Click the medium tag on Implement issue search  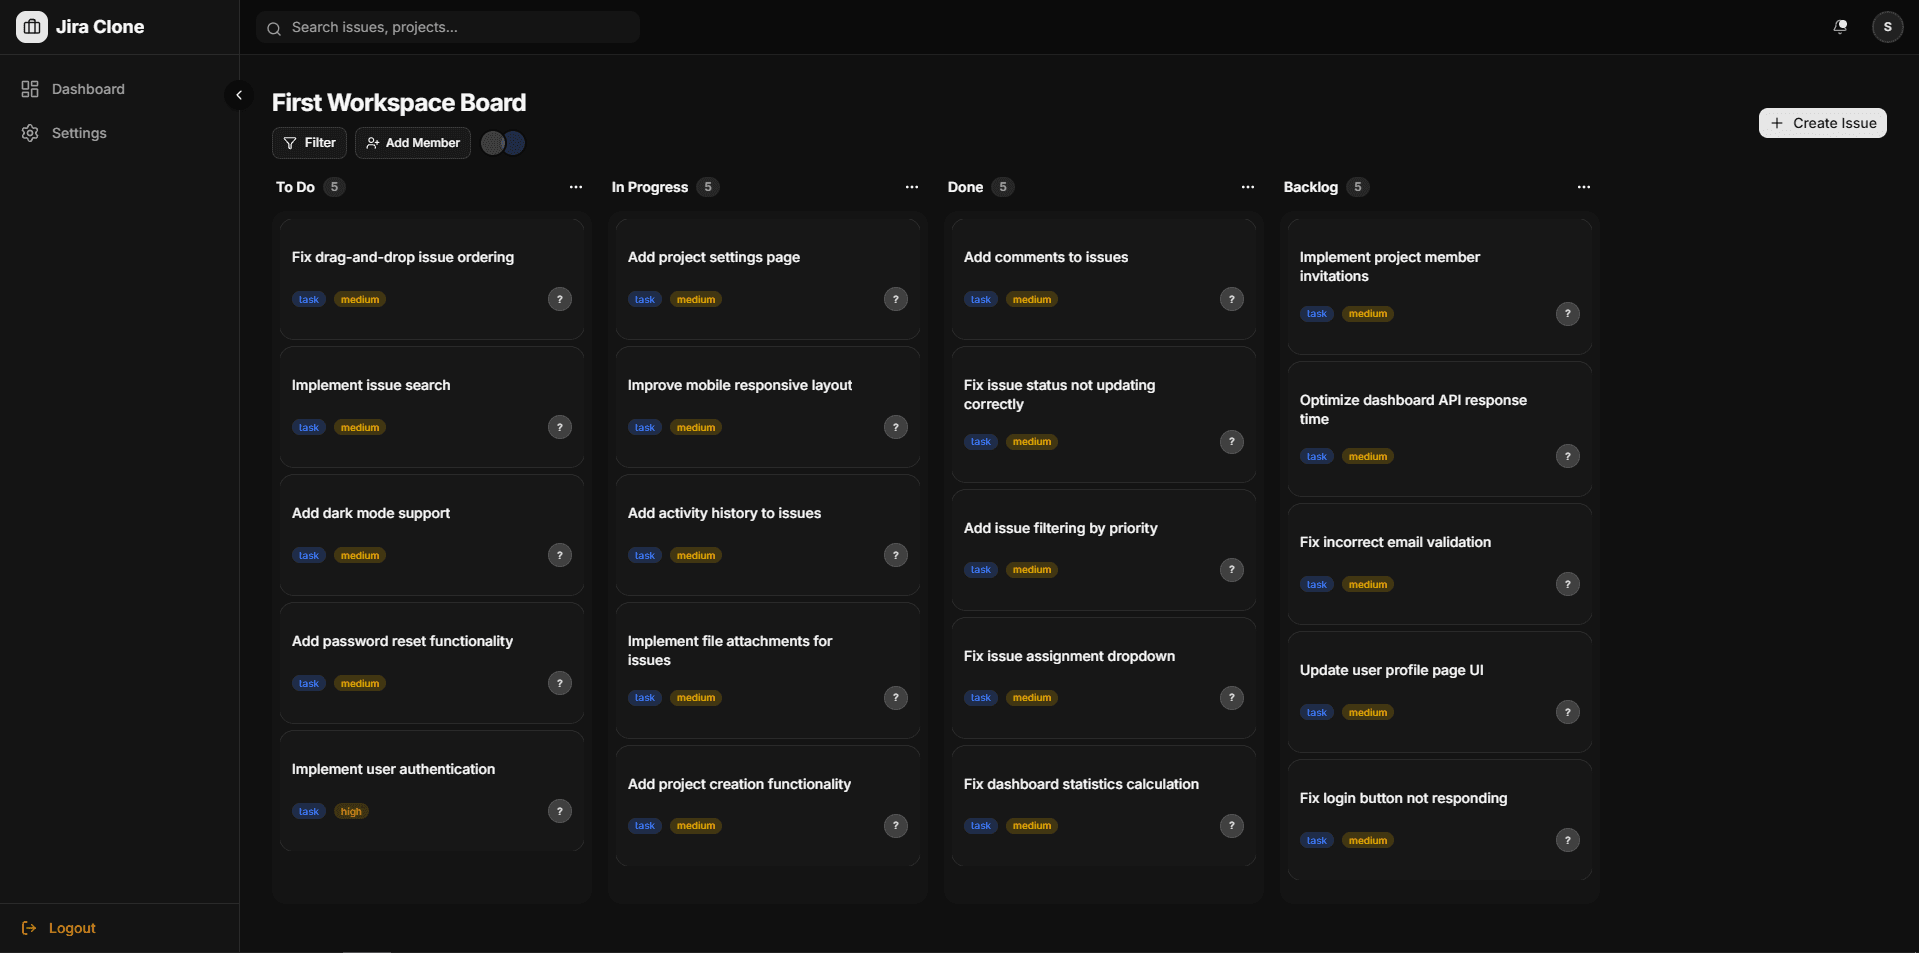(360, 427)
